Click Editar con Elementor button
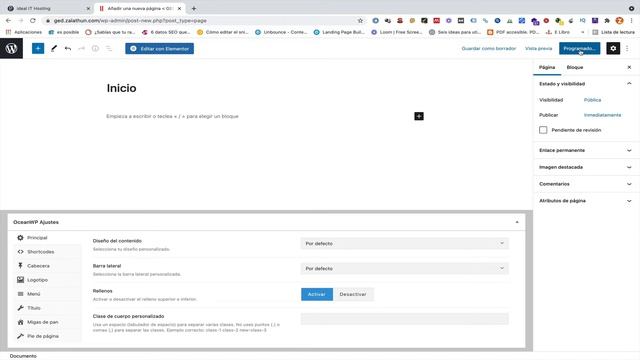 point(160,49)
